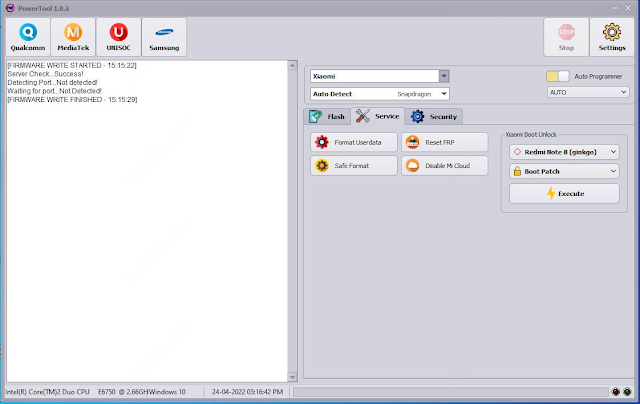Click the Reset FRP button

coord(444,142)
